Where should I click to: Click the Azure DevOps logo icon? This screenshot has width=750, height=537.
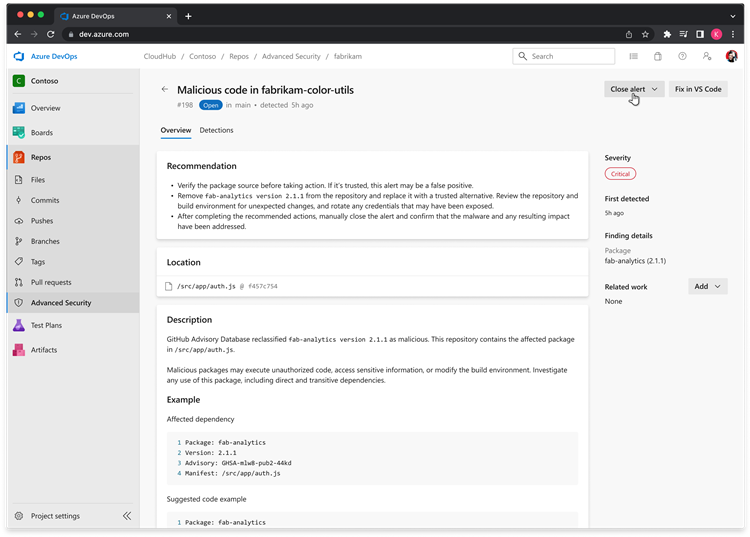point(19,56)
